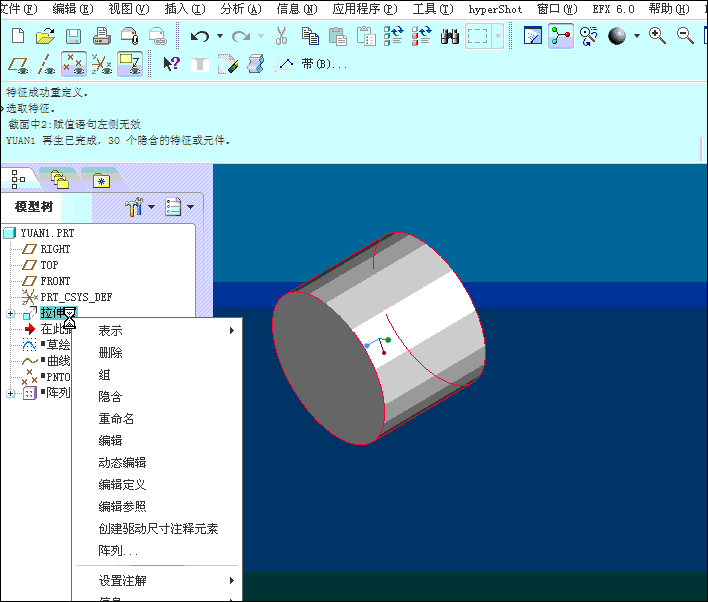The height and width of the screenshot is (602, 708).
Task: Open the hyperShot menu
Action: point(495,9)
